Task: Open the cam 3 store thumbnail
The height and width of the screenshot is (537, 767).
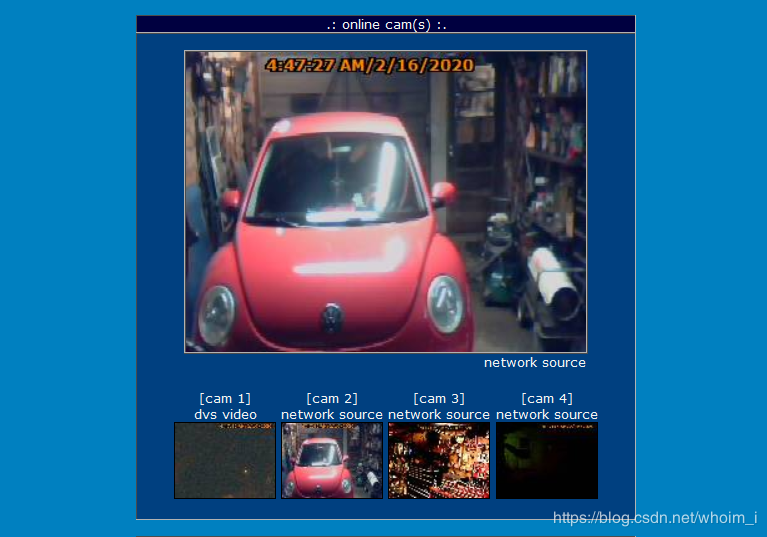Action: [x=439, y=461]
